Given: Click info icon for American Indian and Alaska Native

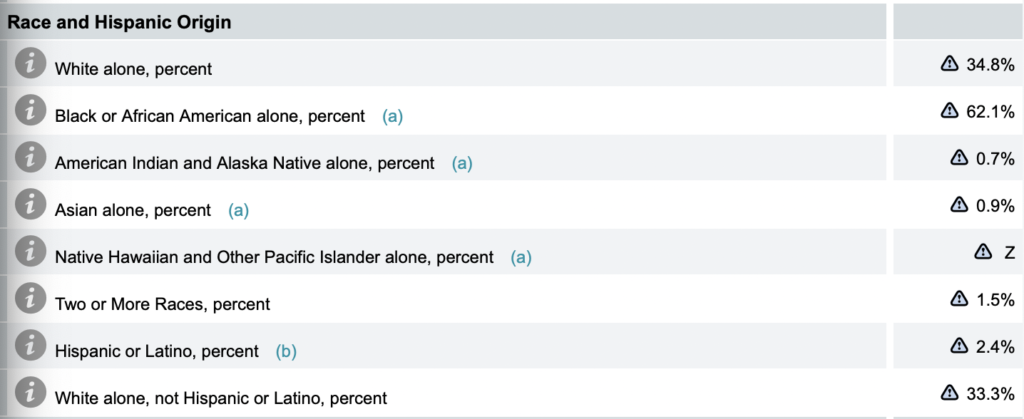Looking at the screenshot, I should point(30,157).
